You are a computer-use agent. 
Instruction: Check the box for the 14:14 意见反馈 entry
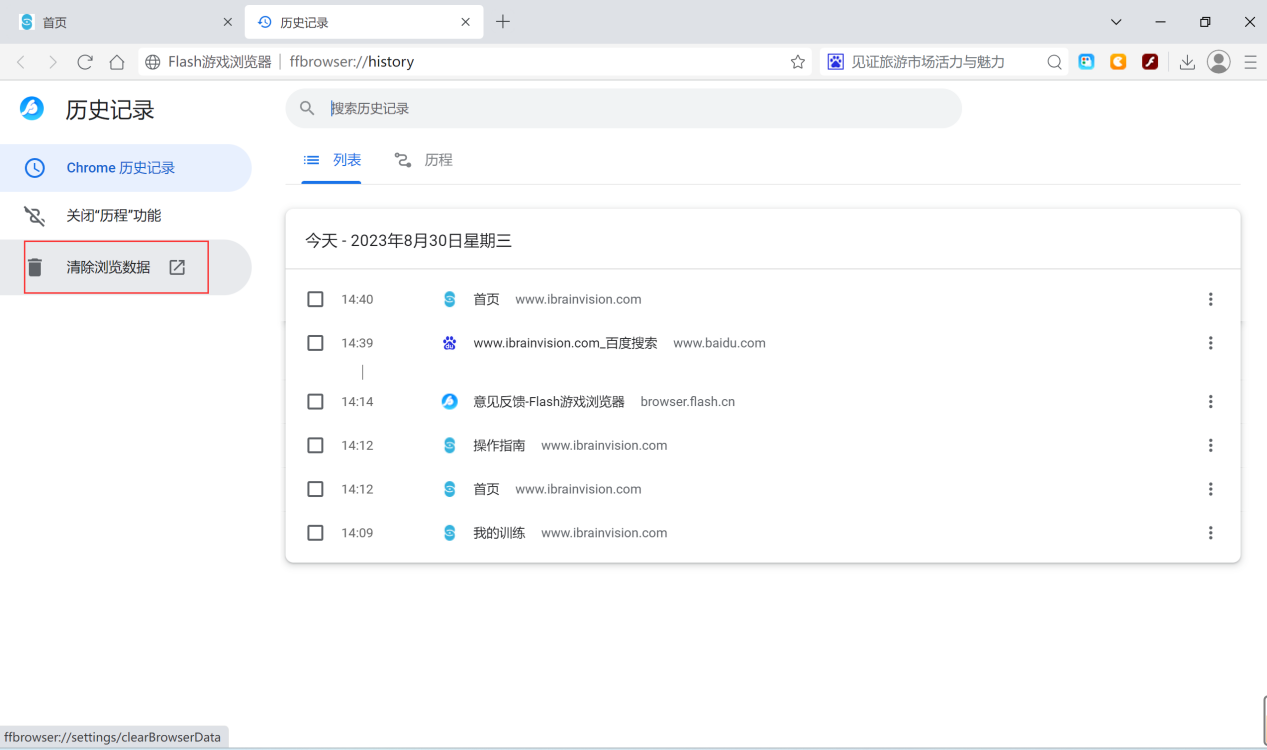(x=315, y=402)
